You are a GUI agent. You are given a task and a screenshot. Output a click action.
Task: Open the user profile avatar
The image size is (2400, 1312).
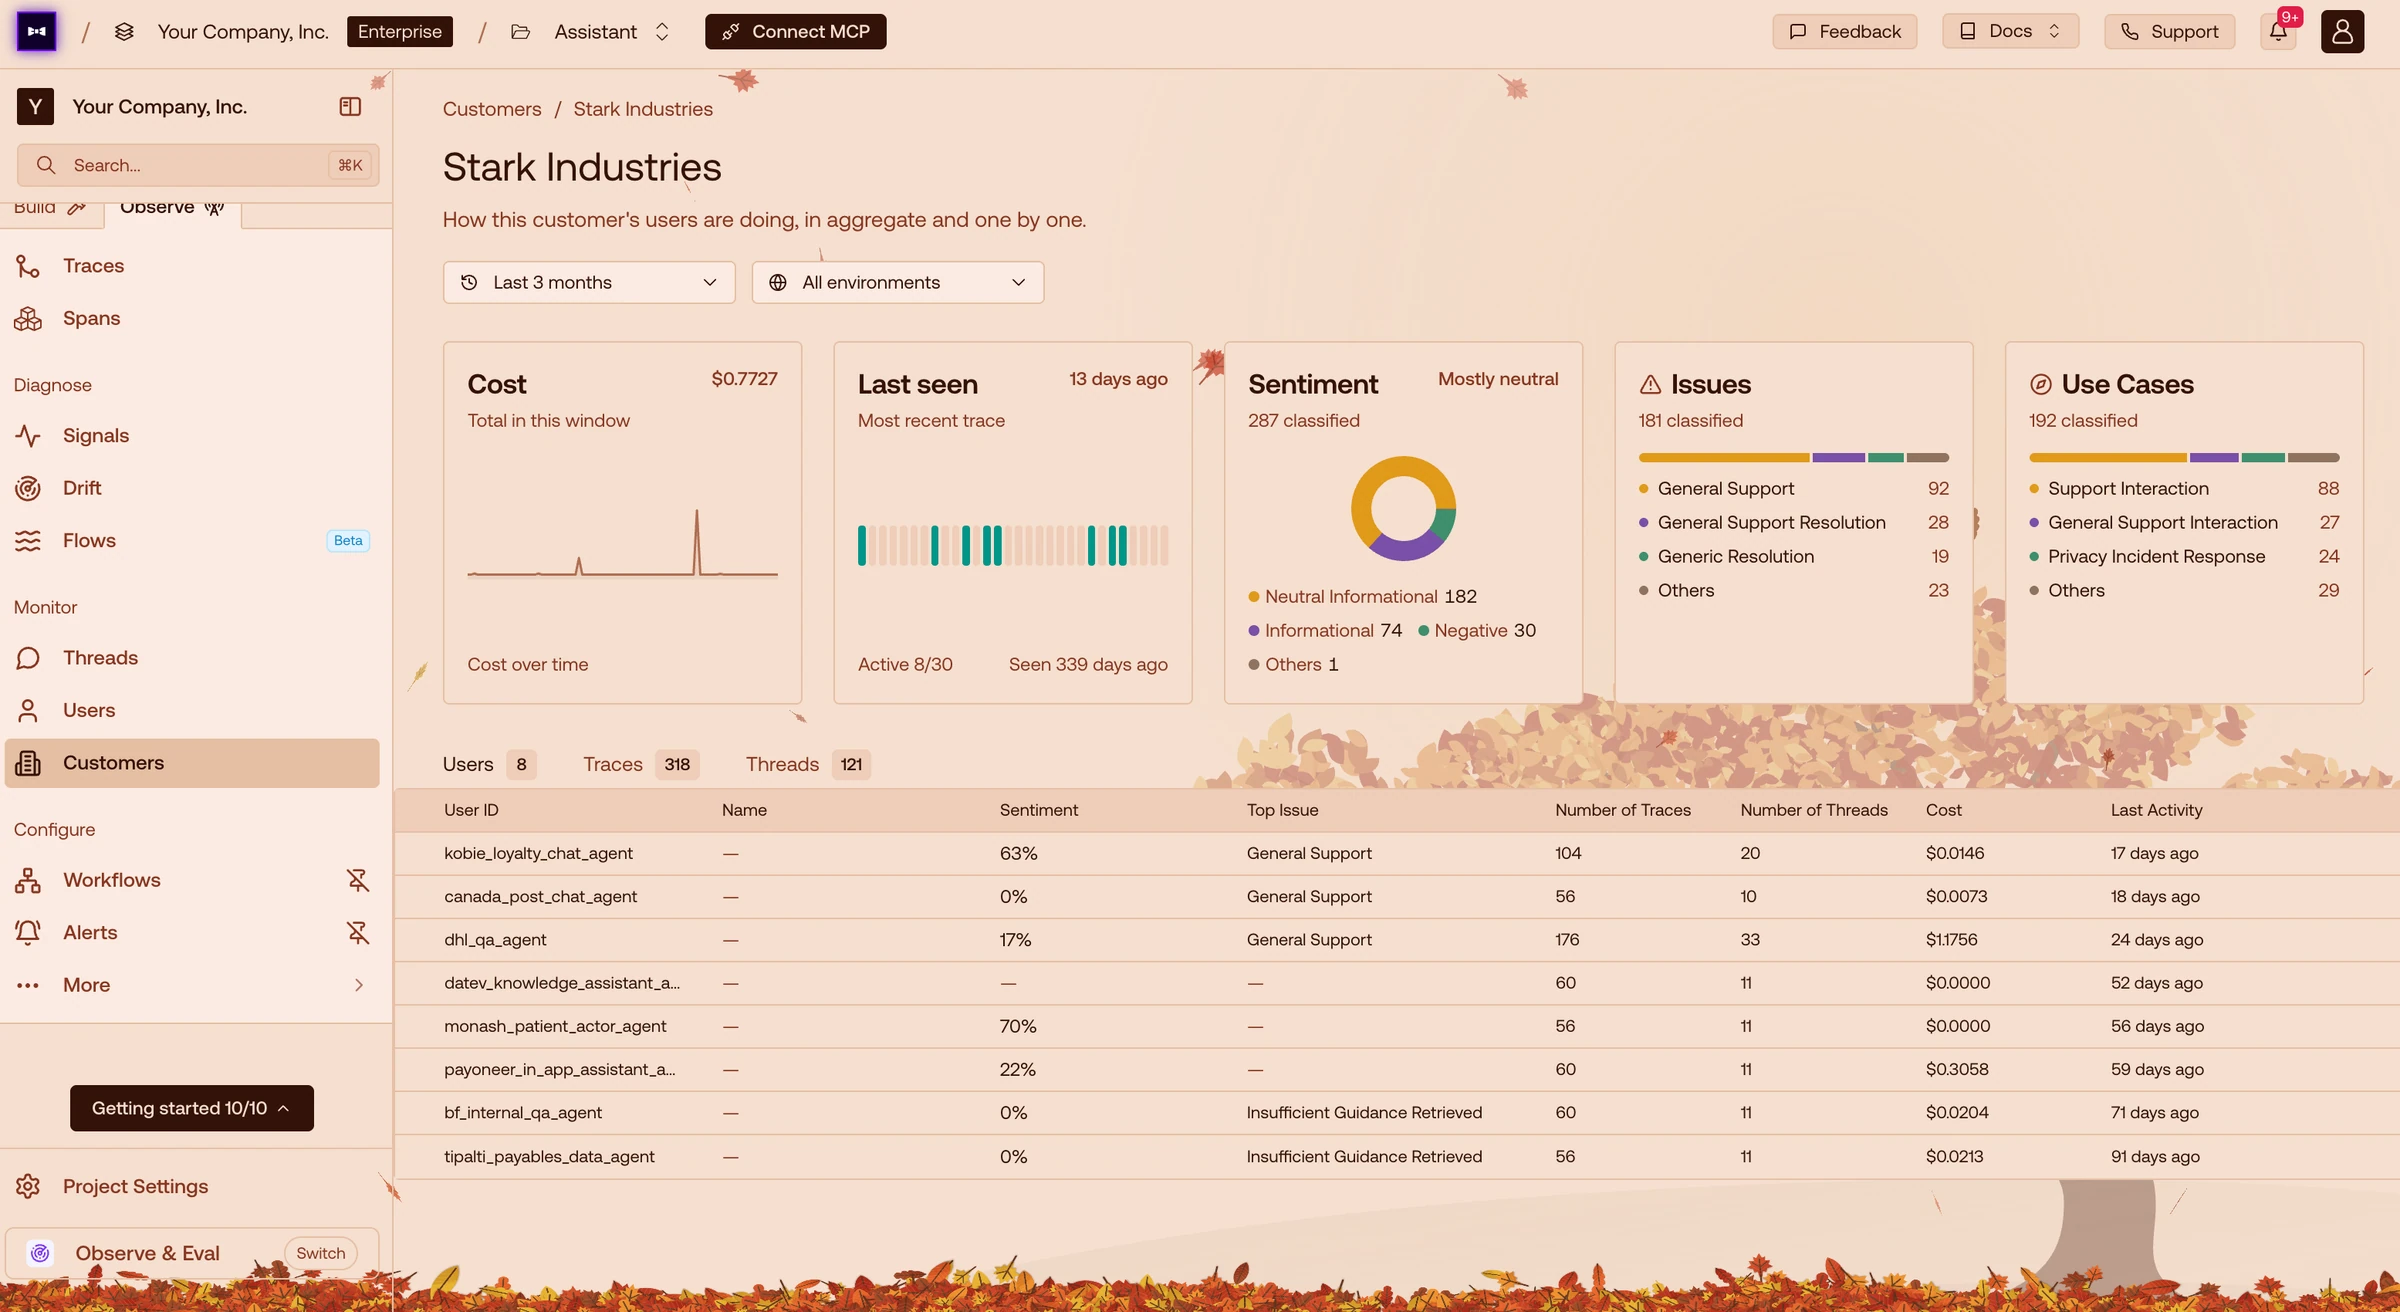click(x=2342, y=31)
